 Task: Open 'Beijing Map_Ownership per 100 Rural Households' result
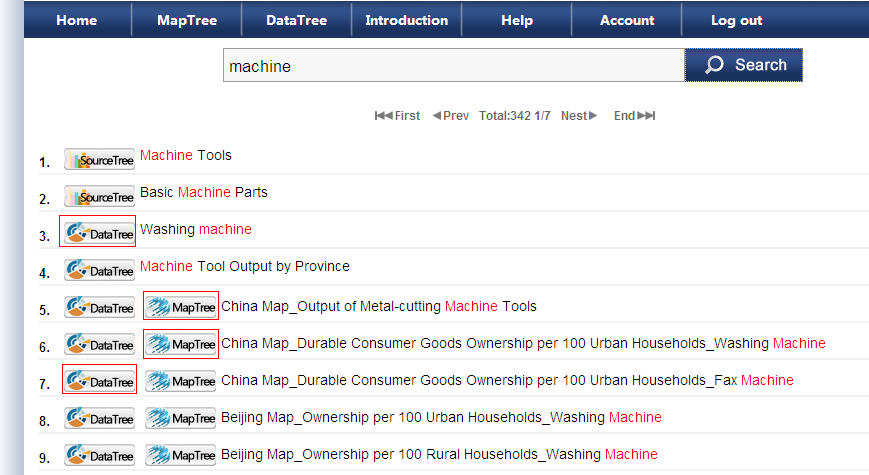[x=439, y=454]
